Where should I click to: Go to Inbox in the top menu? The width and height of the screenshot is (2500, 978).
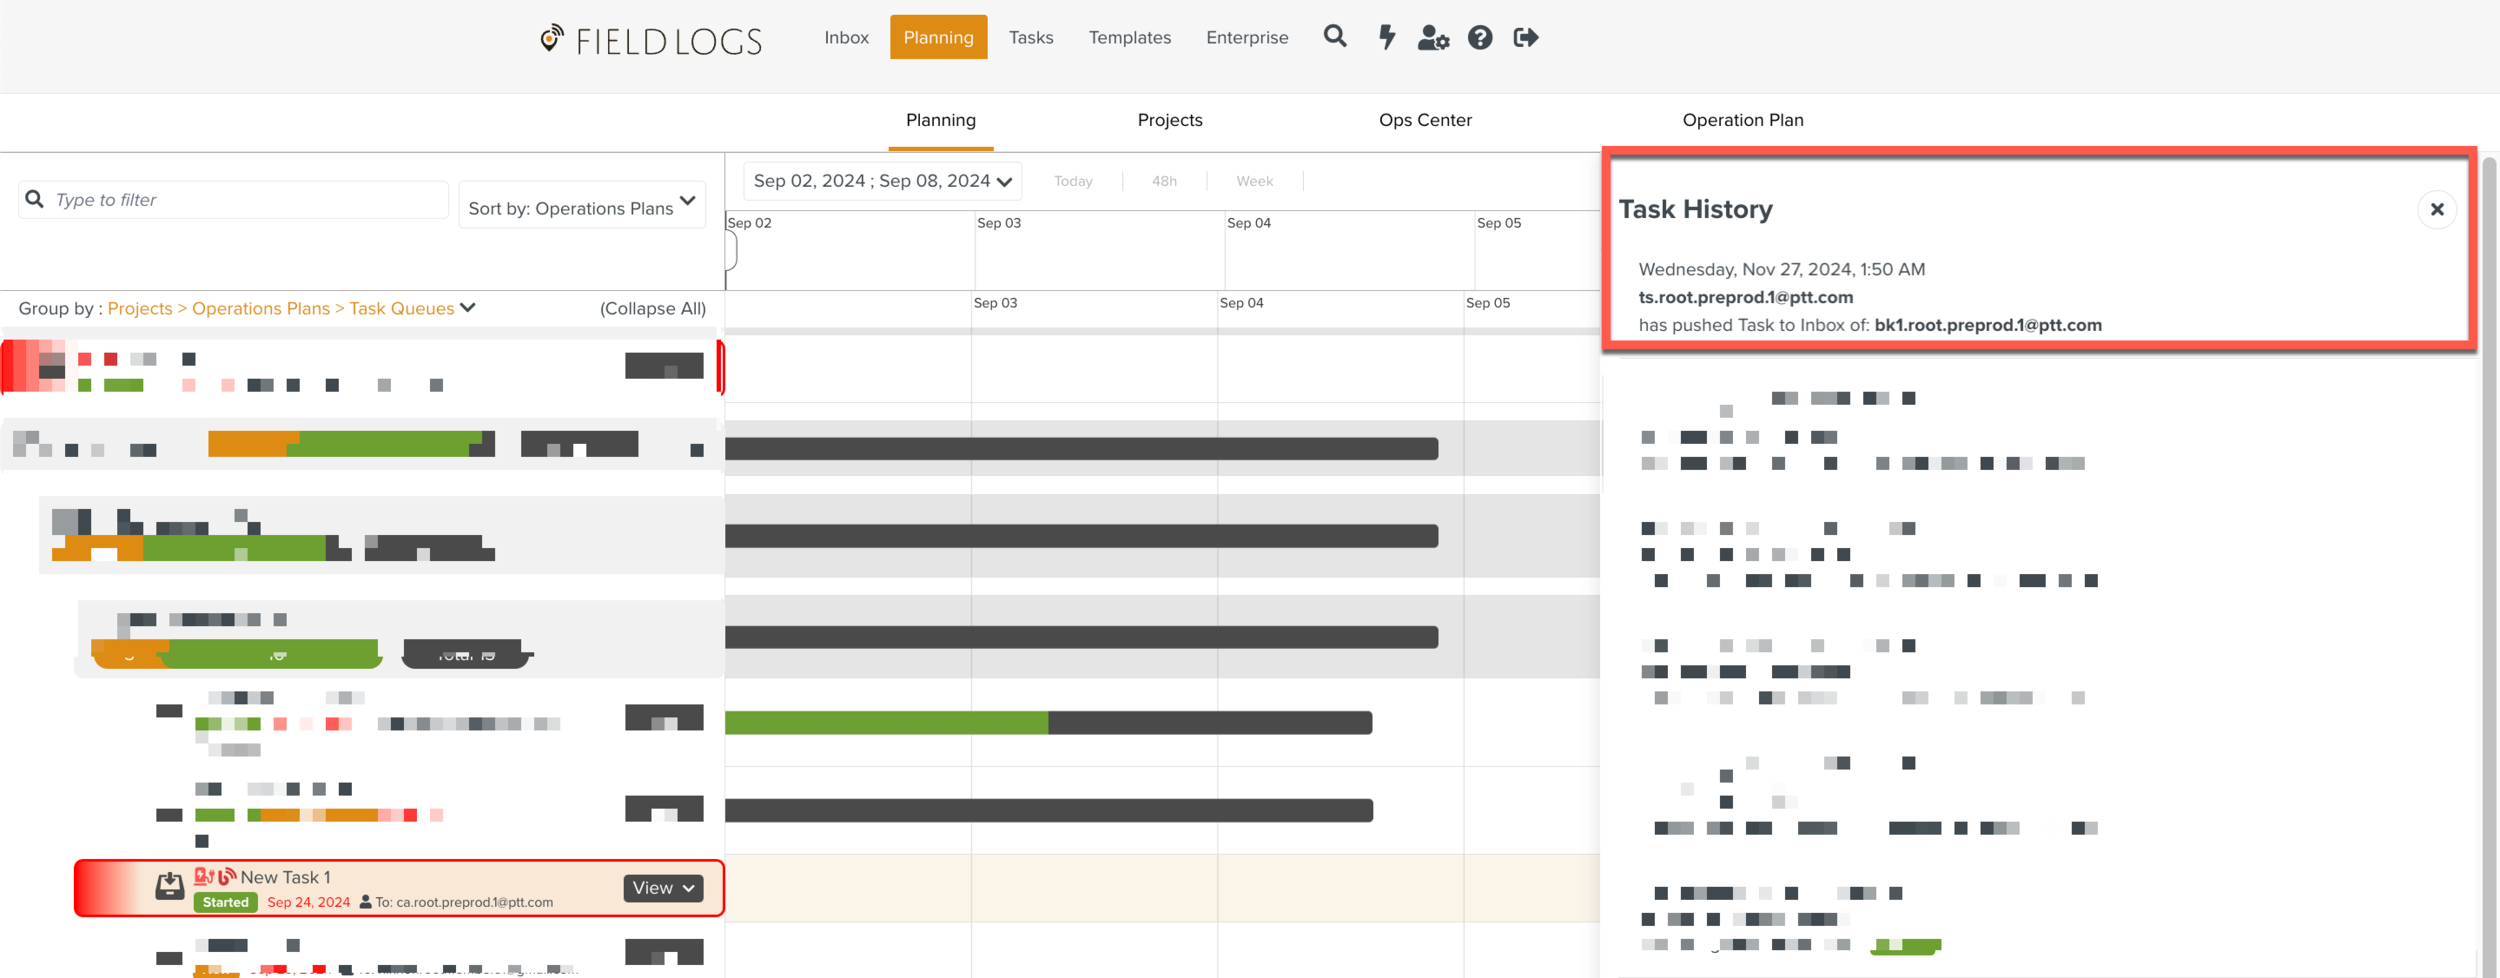[846, 38]
